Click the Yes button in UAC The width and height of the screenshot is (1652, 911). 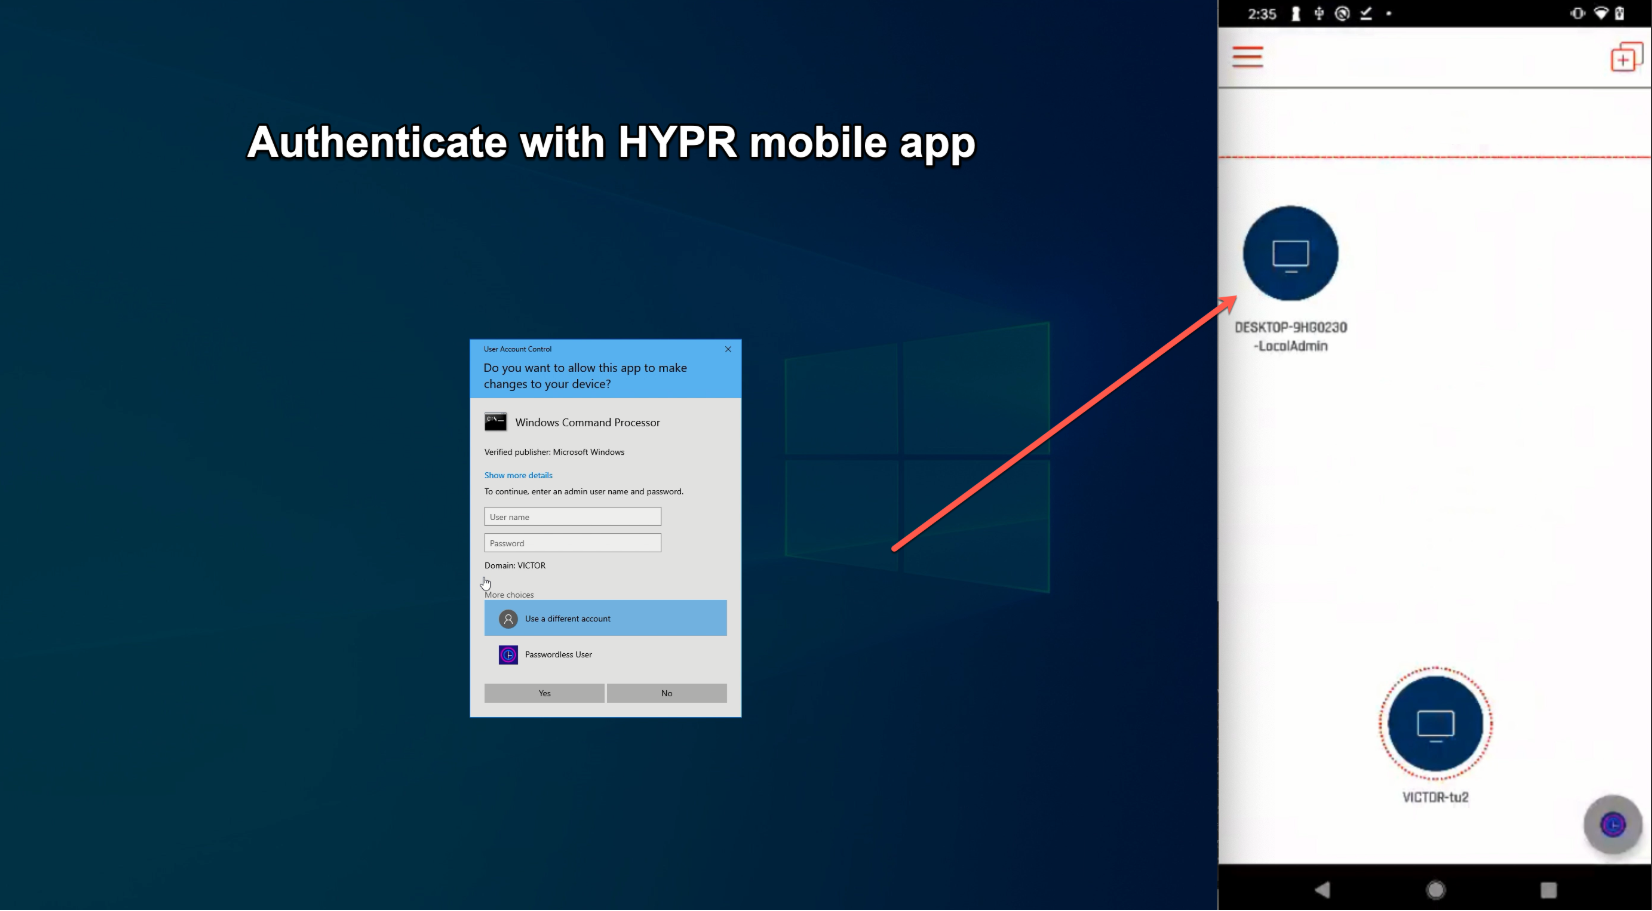tap(544, 693)
